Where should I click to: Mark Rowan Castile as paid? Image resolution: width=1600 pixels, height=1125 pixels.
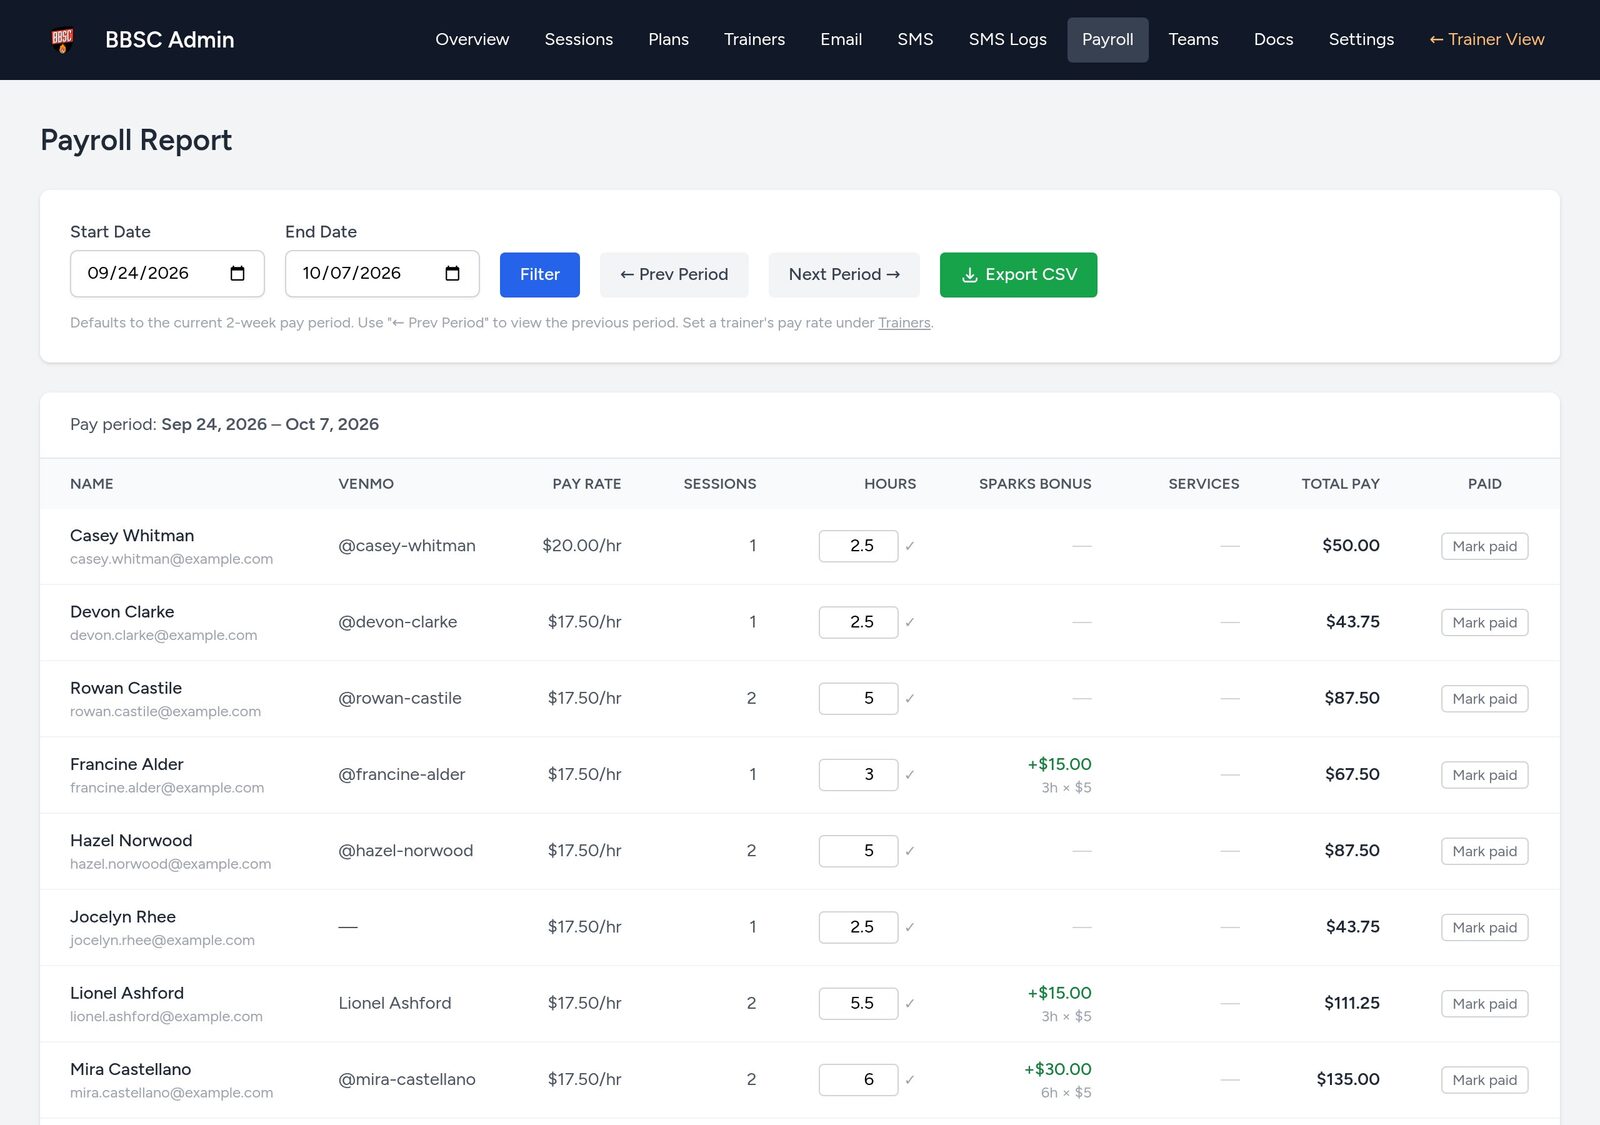pos(1484,699)
